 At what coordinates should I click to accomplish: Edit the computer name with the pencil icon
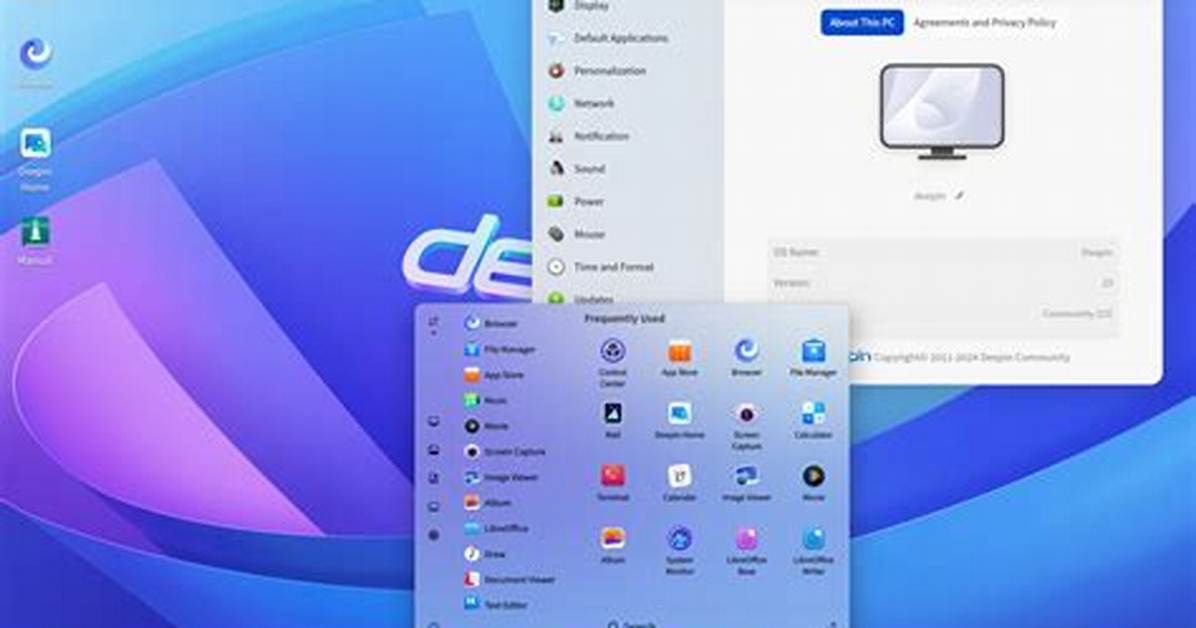[960, 196]
